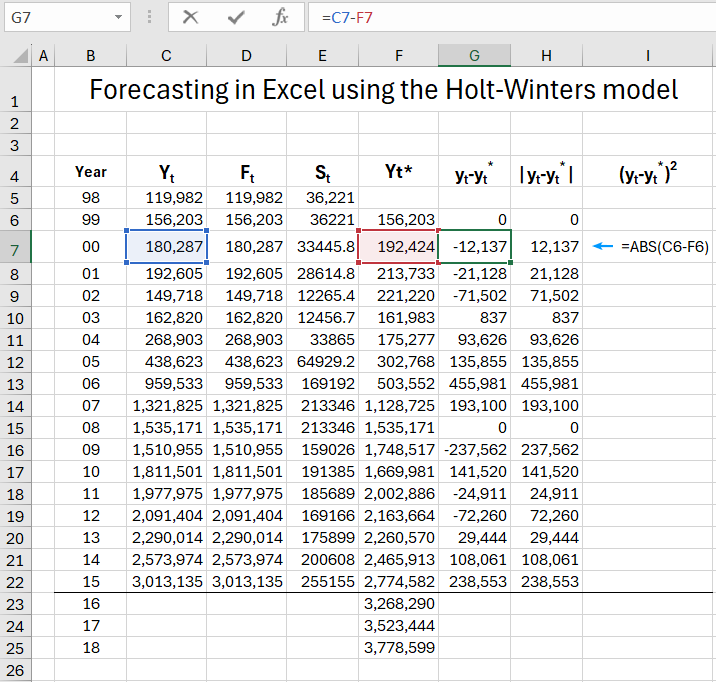The image size is (716, 682).
Task: Click cell E5 with value 36,221
Action: (x=322, y=198)
